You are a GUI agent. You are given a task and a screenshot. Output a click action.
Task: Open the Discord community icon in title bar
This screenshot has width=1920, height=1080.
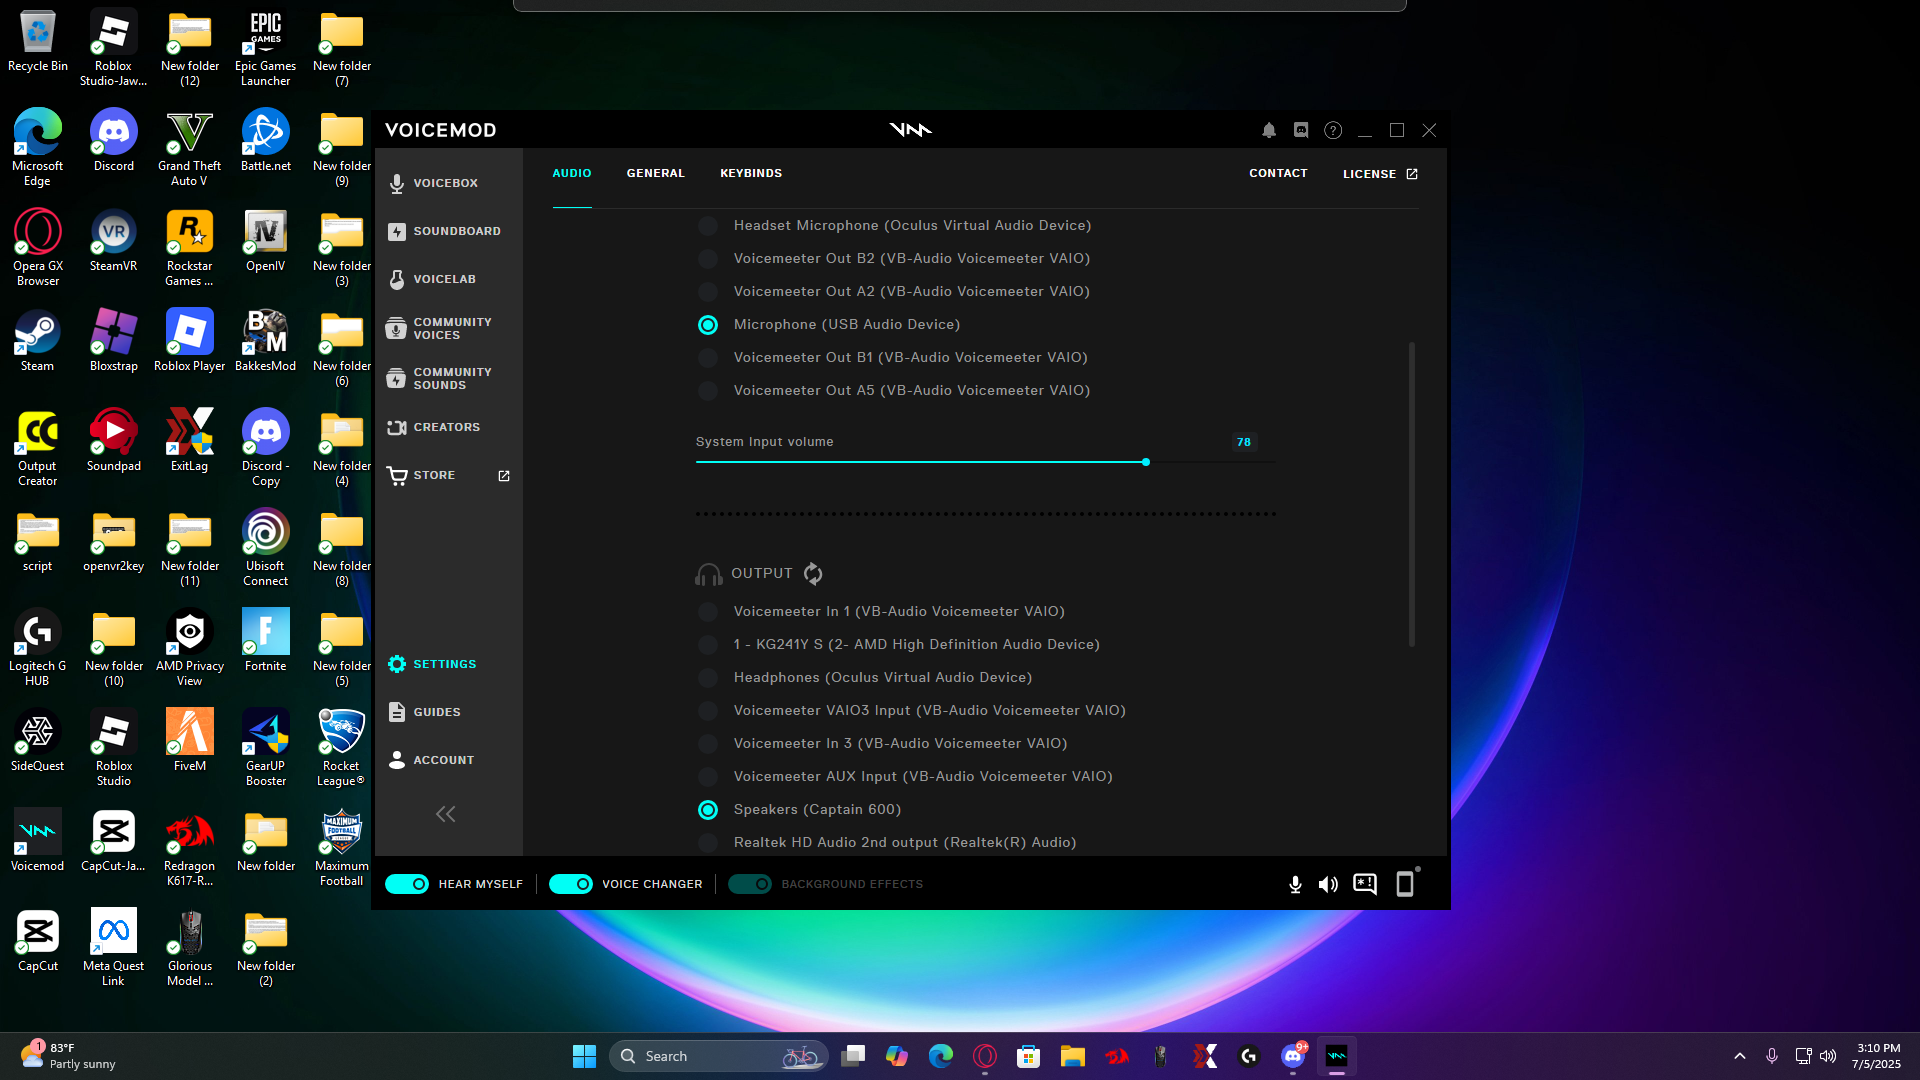click(1301, 130)
